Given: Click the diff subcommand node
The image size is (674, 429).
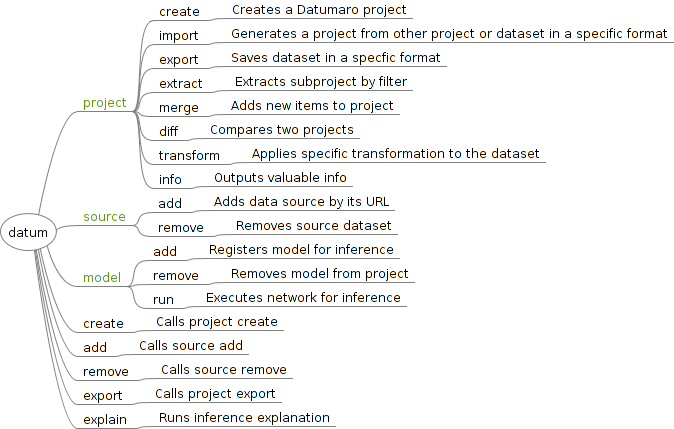Looking at the screenshot, I should 168,131.
